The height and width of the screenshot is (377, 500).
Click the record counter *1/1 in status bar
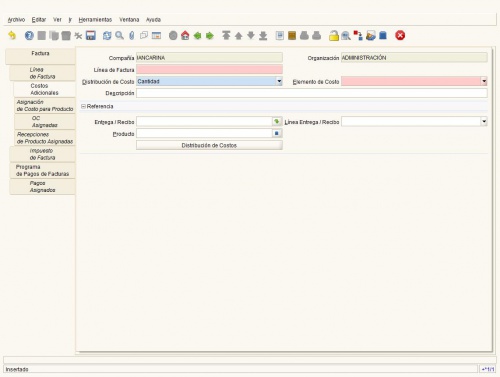[488, 369]
